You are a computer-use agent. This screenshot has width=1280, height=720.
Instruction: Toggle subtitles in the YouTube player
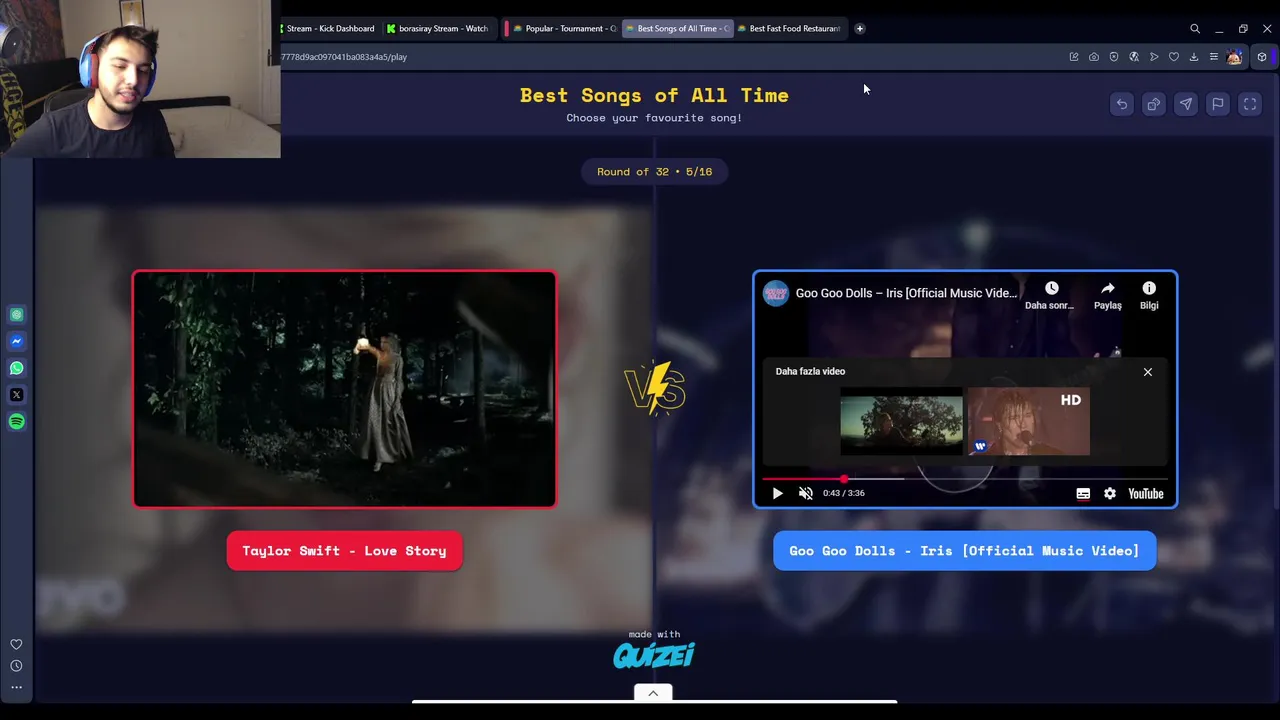pyautogui.click(x=1083, y=493)
